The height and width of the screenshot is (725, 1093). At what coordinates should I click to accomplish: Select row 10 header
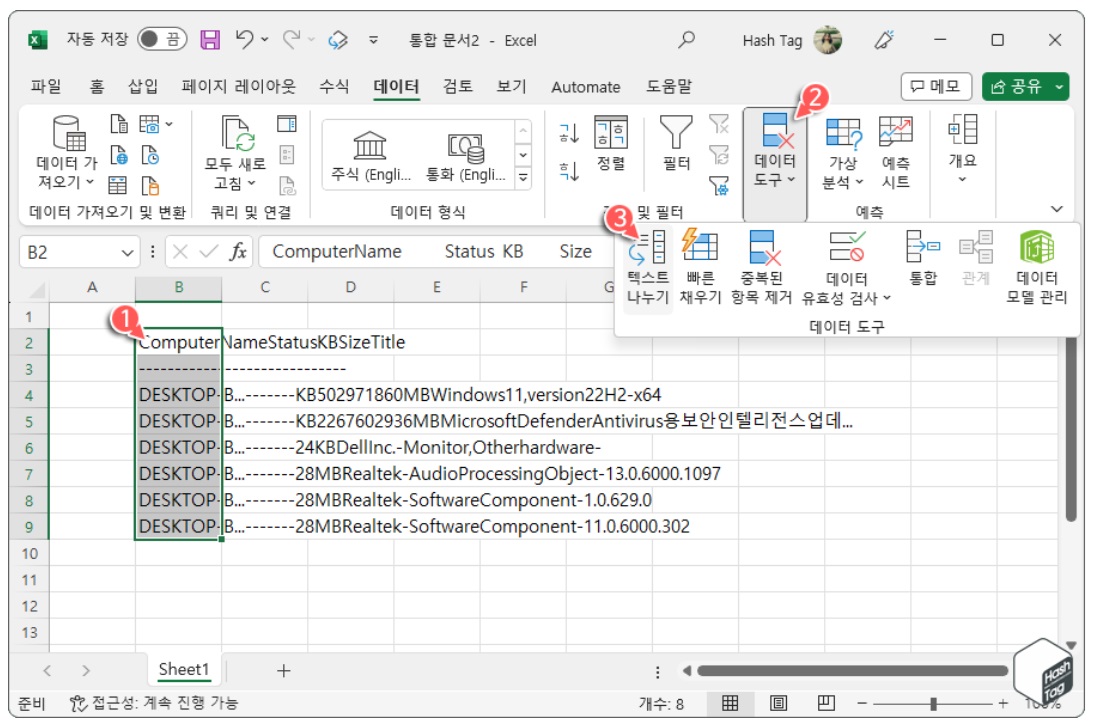(x=29, y=554)
